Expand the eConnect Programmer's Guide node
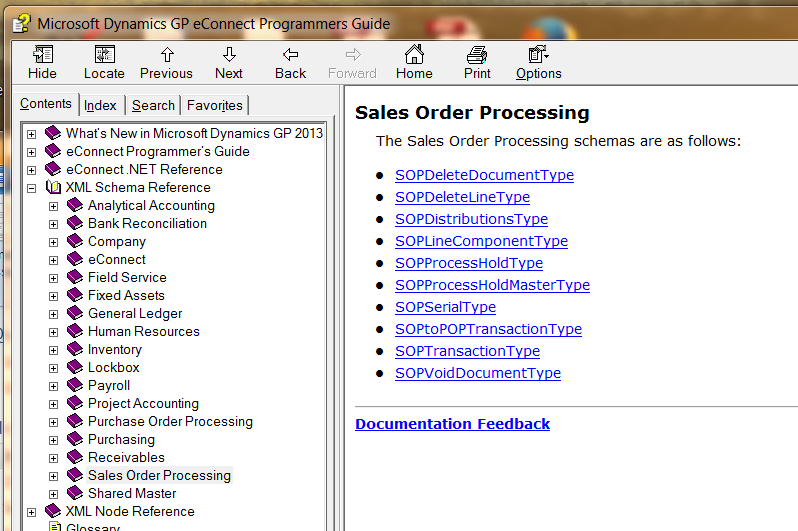 point(32,152)
